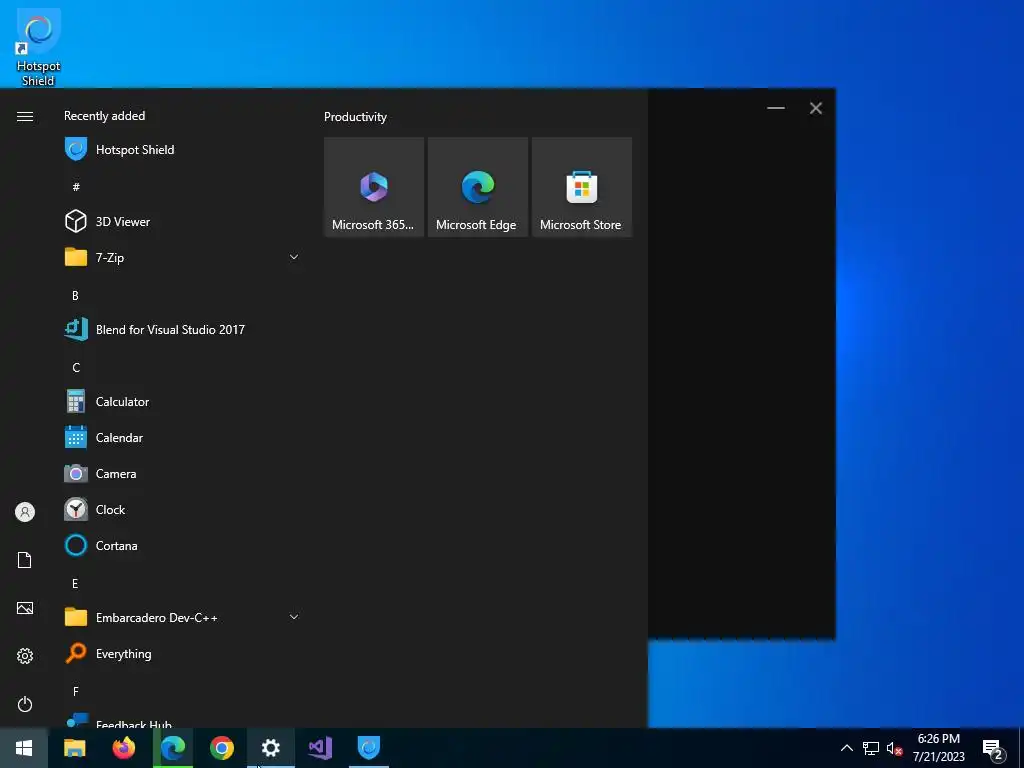Open Pictures from Start sidebar
Image resolution: width=1024 pixels, height=768 pixels.
tap(25, 608)
